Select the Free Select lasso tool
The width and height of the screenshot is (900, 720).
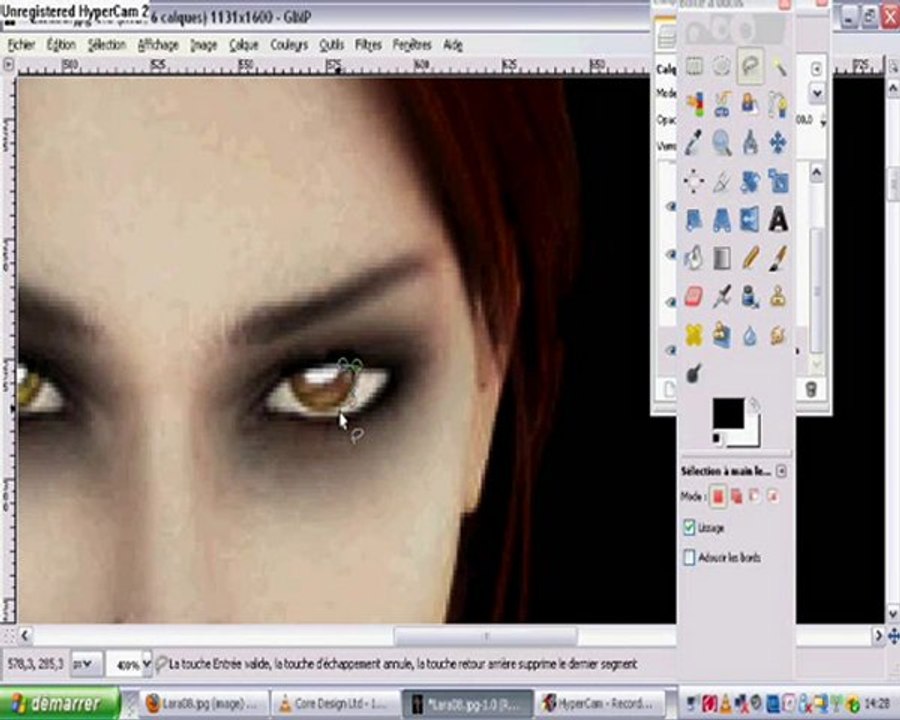point(750,67)
